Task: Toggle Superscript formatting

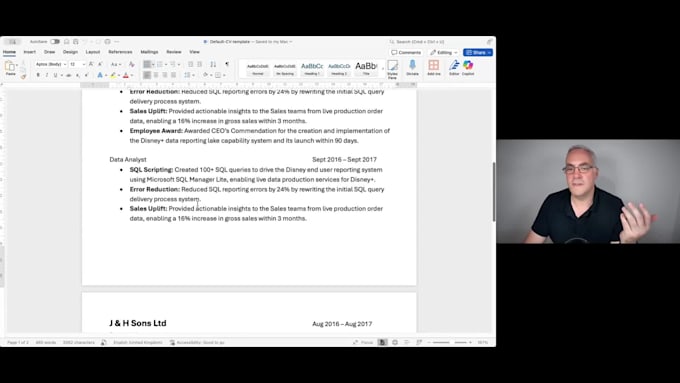Action: click(x=87, y=75)
